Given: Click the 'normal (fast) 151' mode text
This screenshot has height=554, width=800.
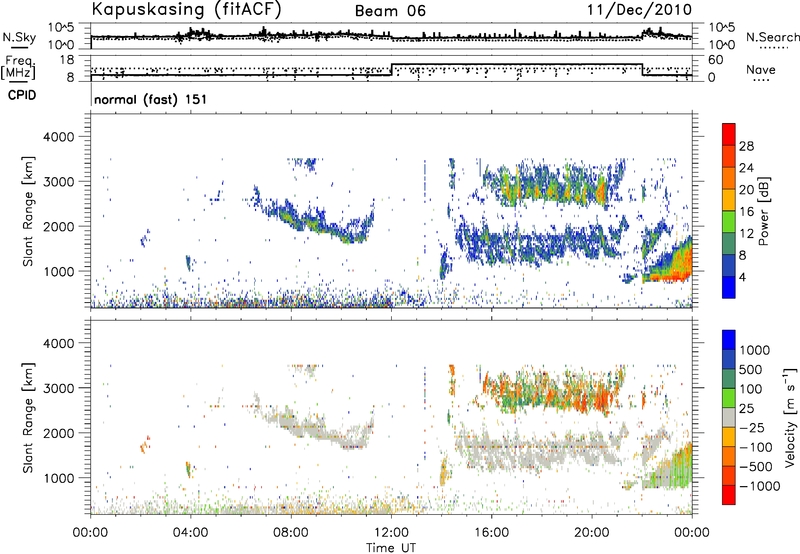Looking at the screenshot, I should coord(151,99).
